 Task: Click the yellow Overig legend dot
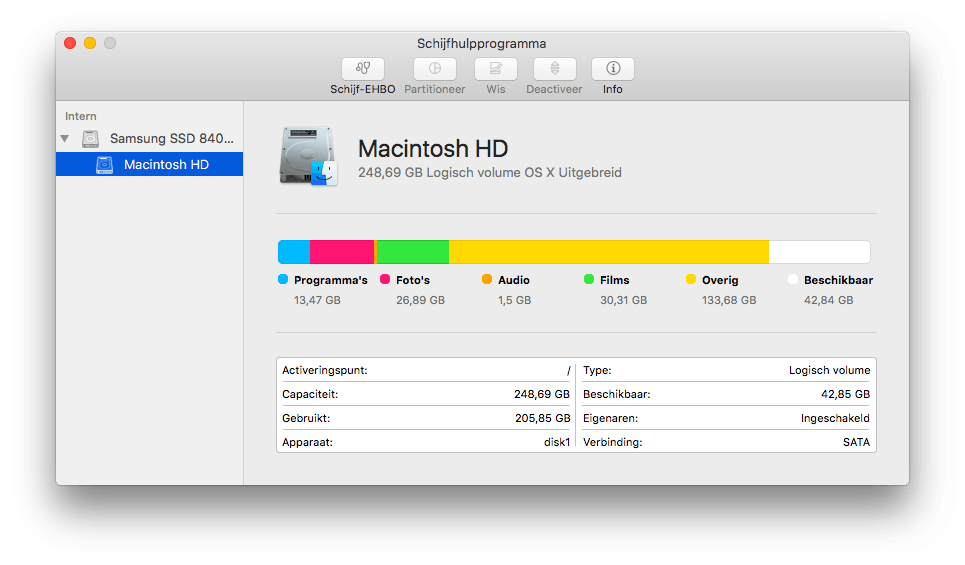coord(691,279)
